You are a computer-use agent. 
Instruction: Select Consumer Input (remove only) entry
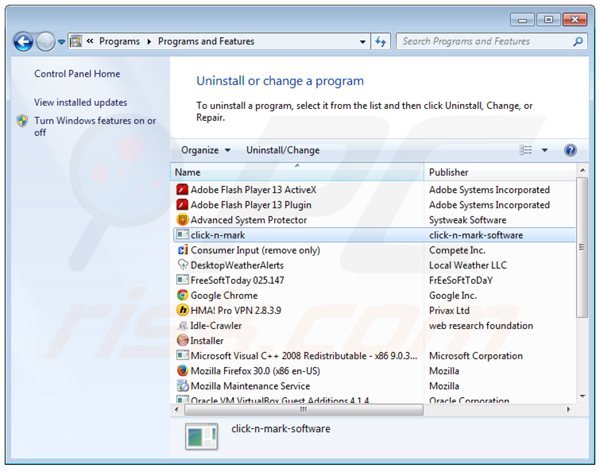[255, 250]
